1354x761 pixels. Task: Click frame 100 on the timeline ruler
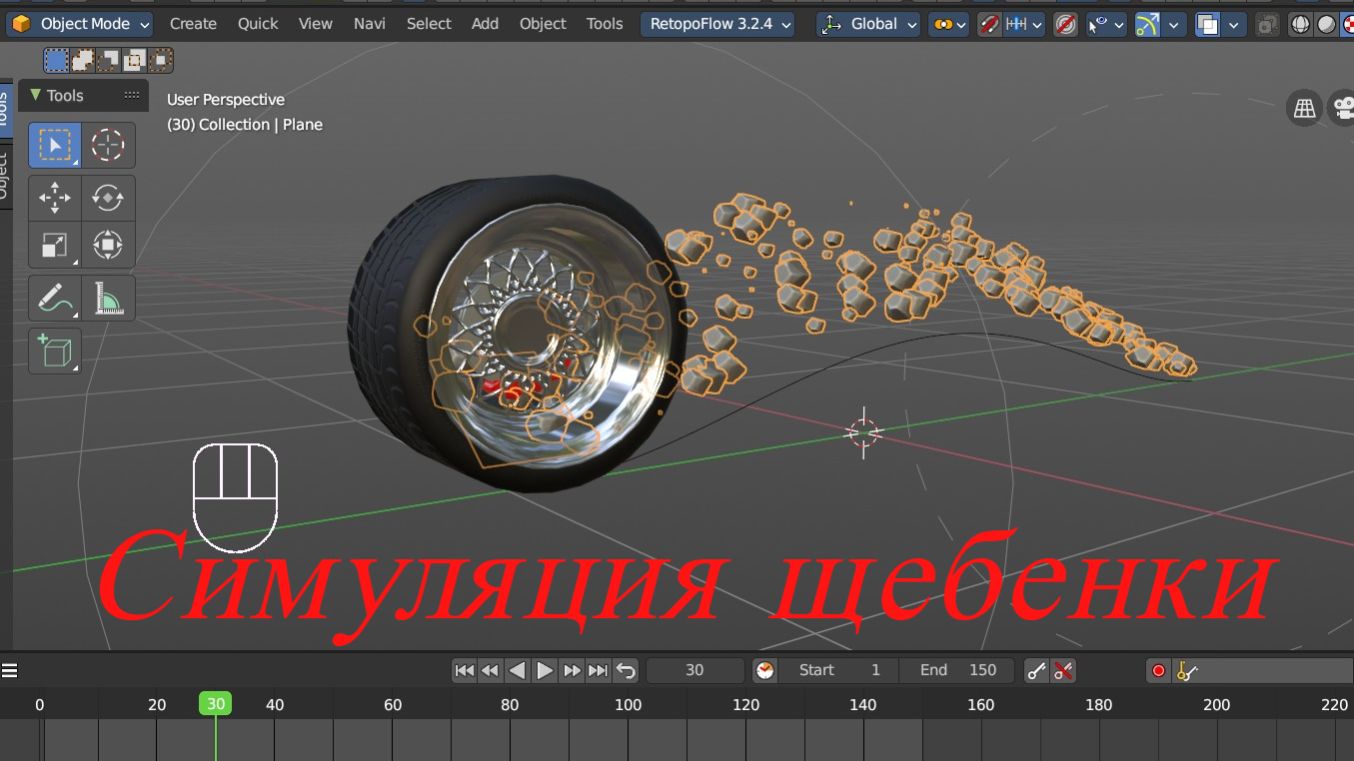(628, 705)
